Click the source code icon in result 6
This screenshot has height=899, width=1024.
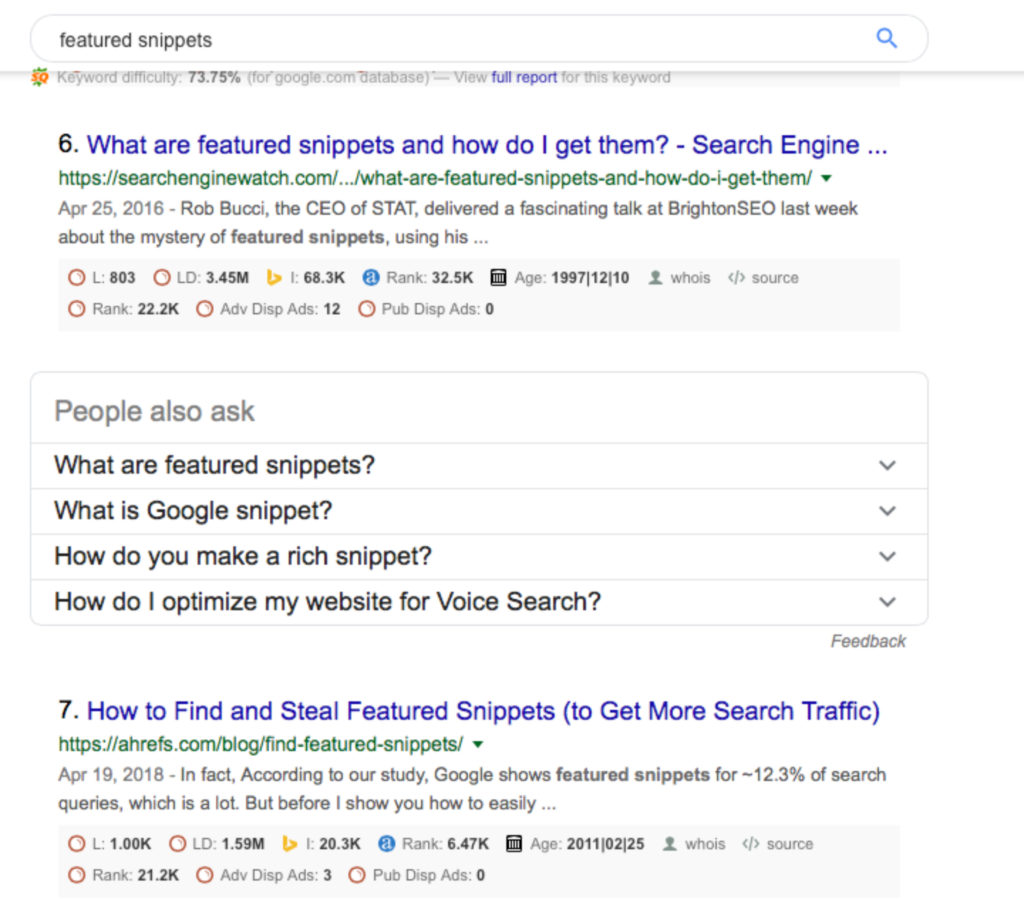(x=736, y=277)
